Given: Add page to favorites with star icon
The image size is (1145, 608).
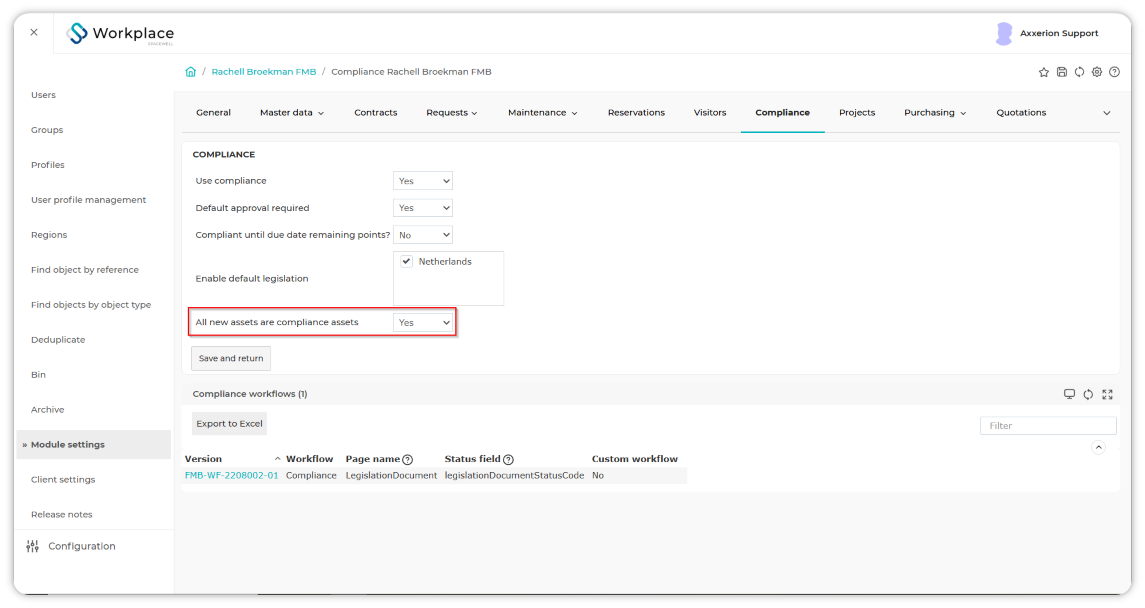Looking at the screenshot, I should pyautogui.click(x=1043, y=72).
